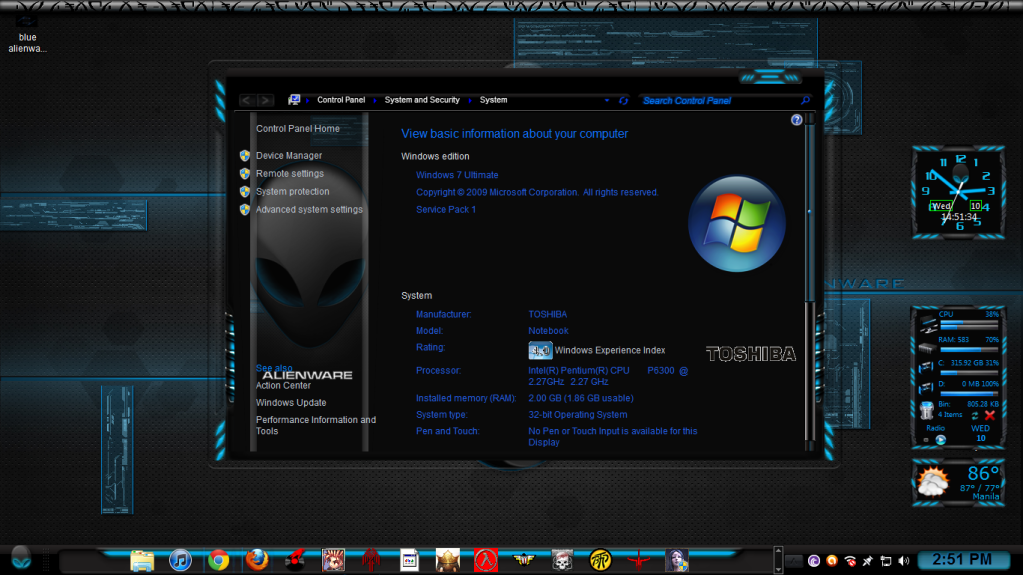The image size is (1023, 575).
Task: Open the help question mark icon
Action: pos(797,119)
